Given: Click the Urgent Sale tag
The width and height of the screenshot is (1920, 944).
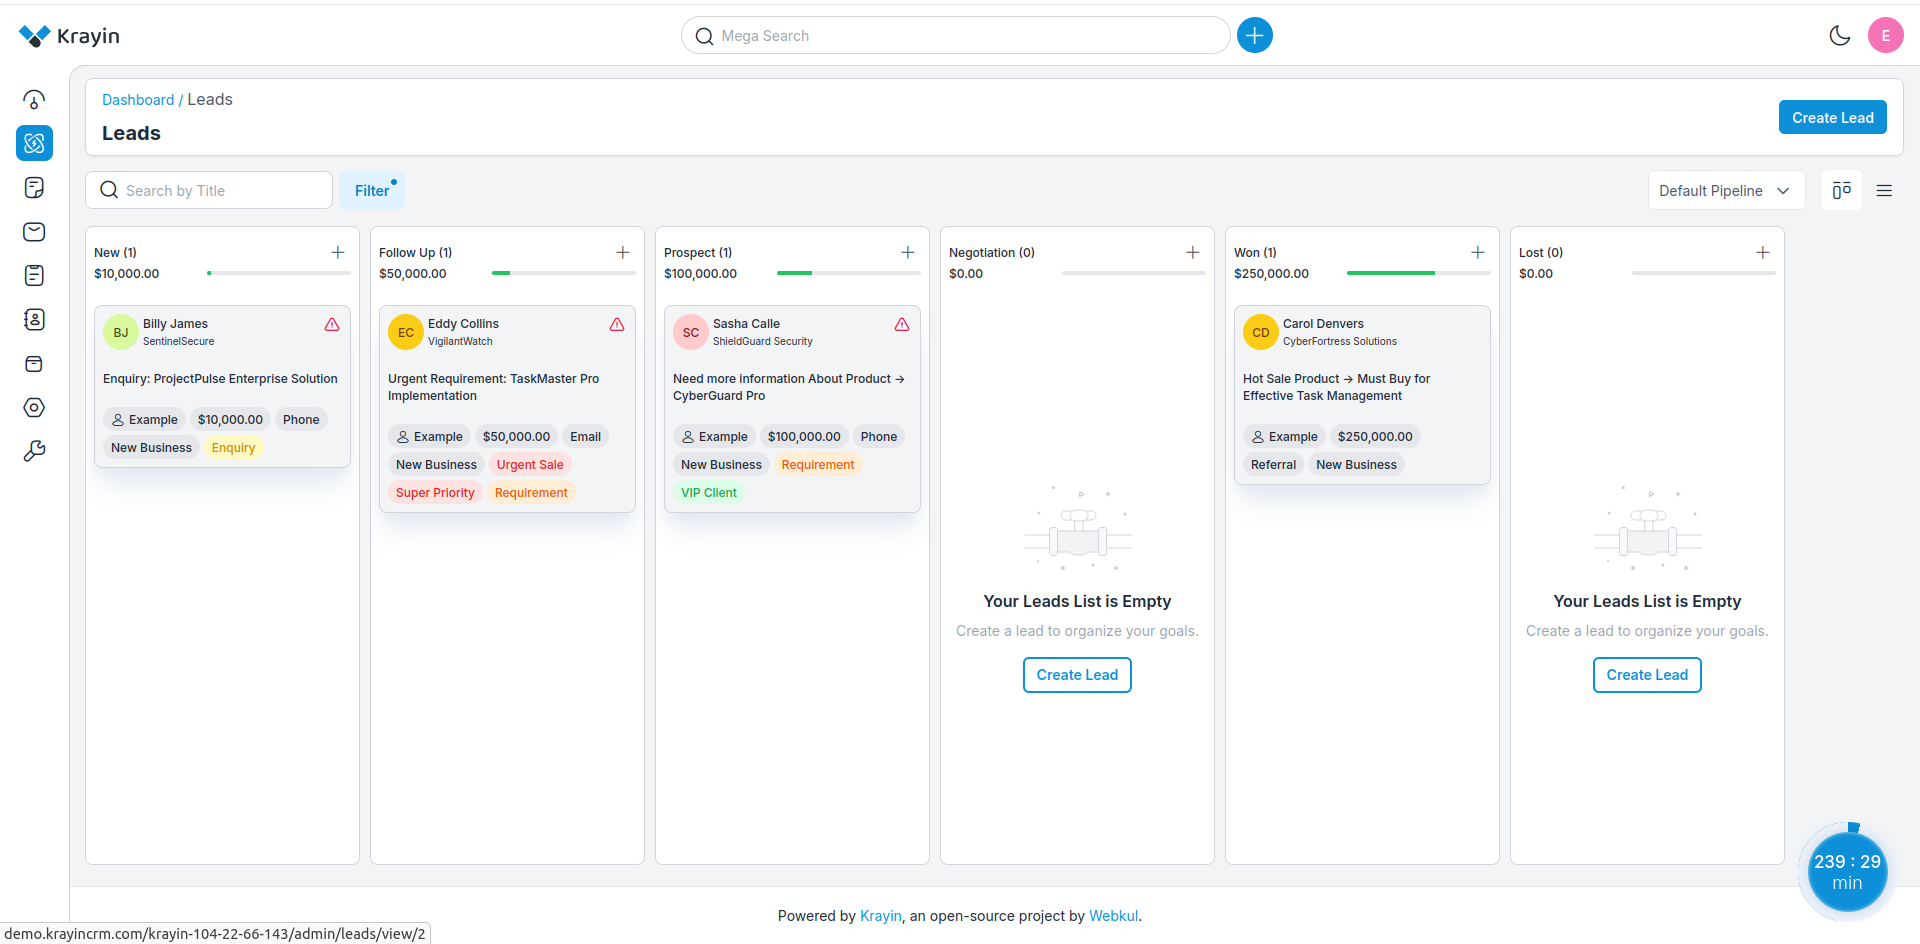Looking at the screenshot, I should pyautogui.click(x=530, y=465).
